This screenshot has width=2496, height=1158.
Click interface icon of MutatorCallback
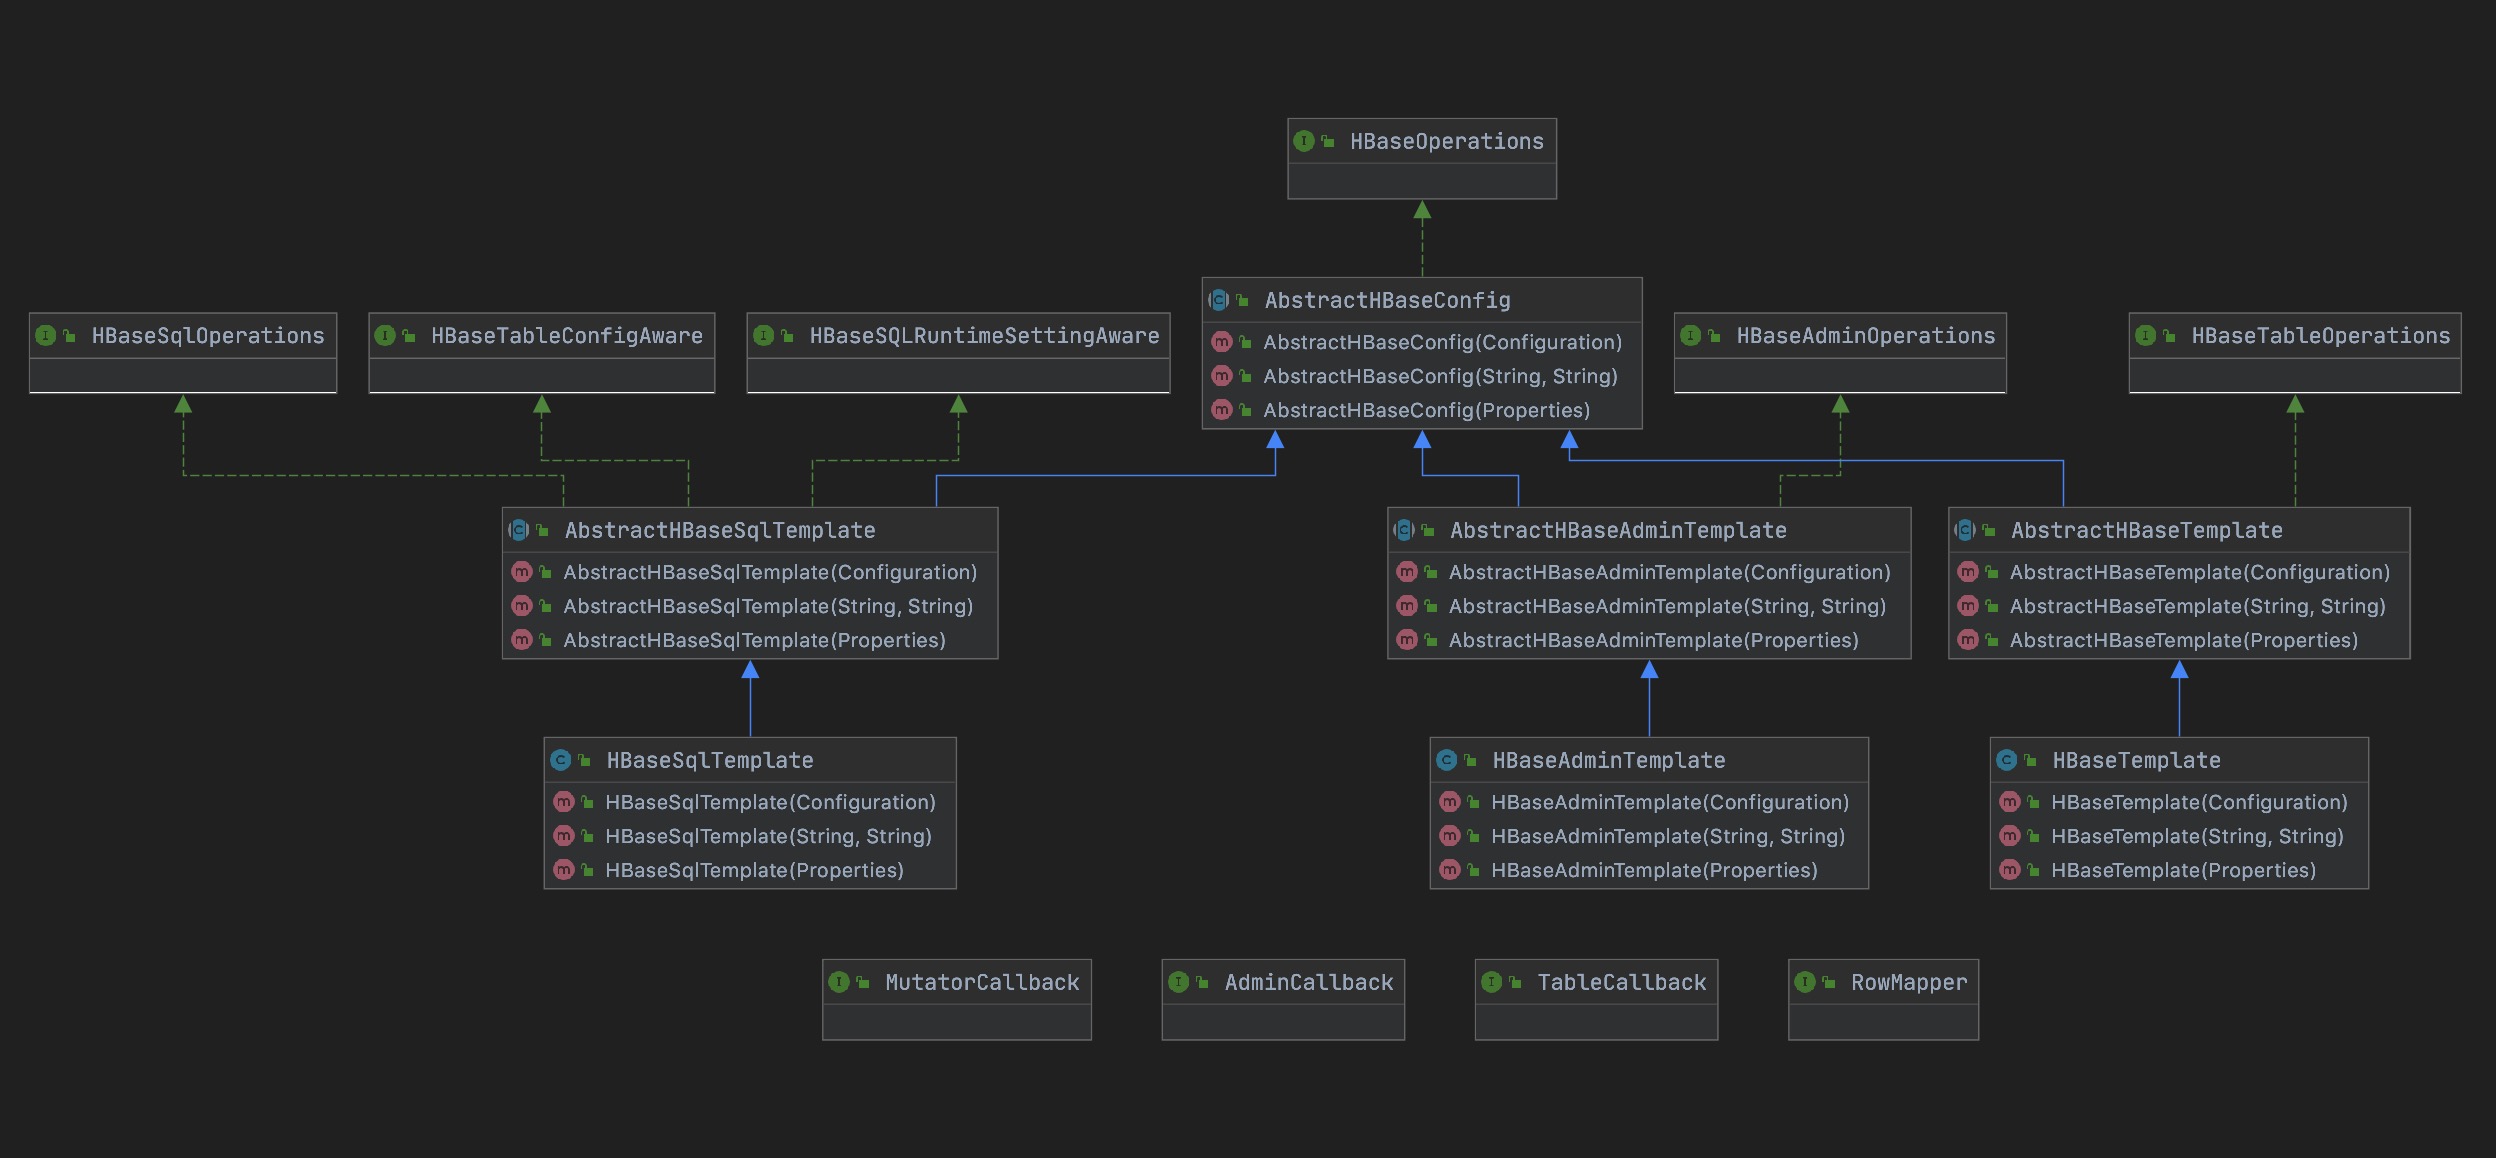tap(839, 982)
